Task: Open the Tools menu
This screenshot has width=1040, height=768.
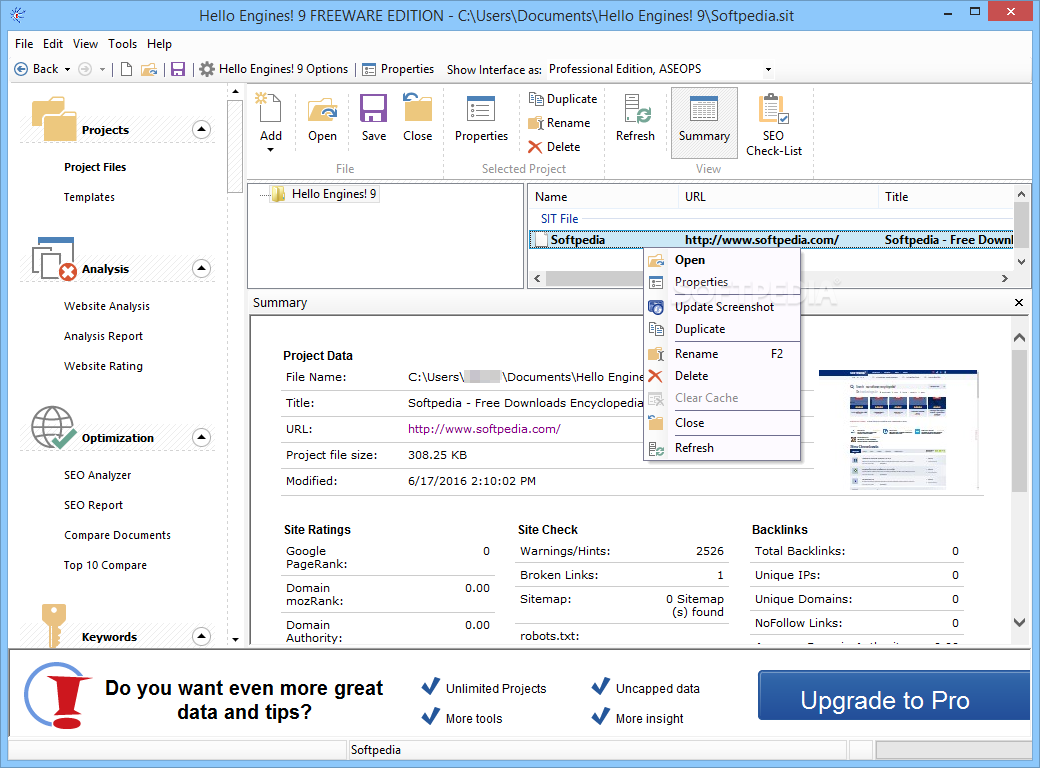Action: (x=123, y=44)
